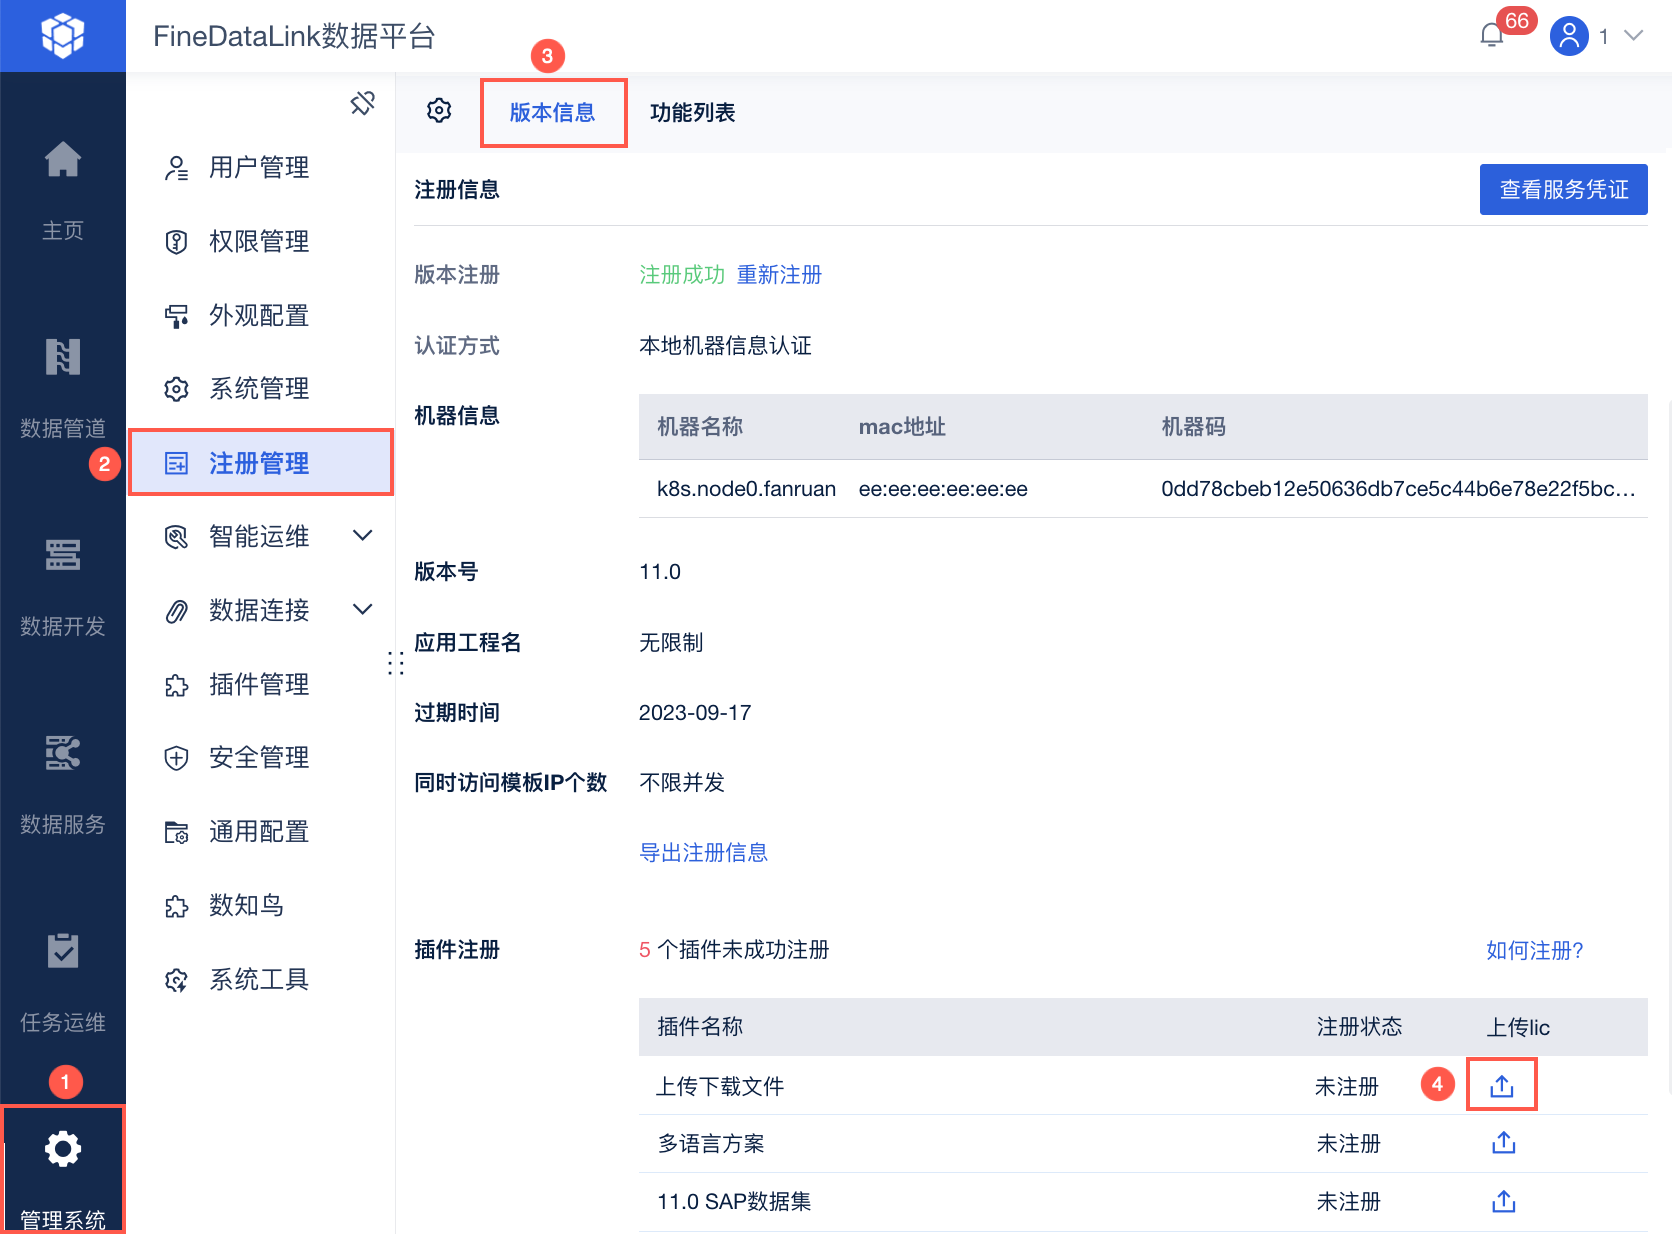The image size is (1672, 1234).
Task: Click the 导出注册信息 link
Action: point(703,853)
